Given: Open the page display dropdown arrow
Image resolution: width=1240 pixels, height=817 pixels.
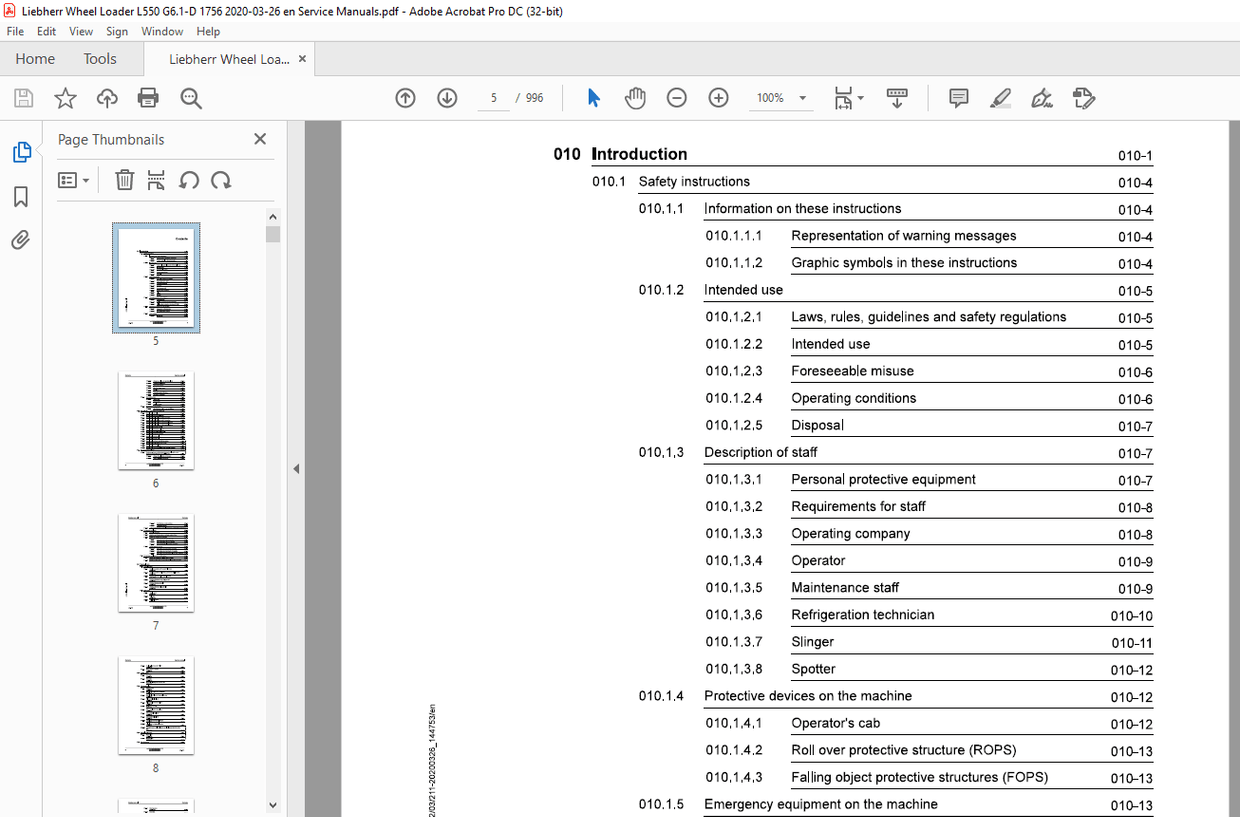Looking at the screenshot, I should (860, 98).
